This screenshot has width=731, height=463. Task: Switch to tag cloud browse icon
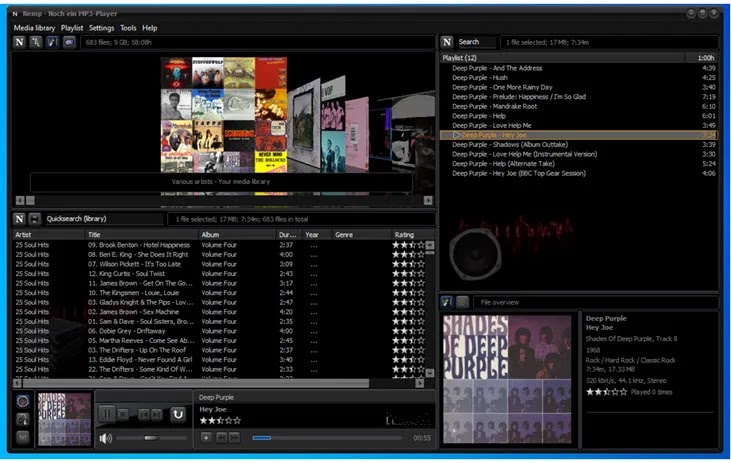(69, 42)
